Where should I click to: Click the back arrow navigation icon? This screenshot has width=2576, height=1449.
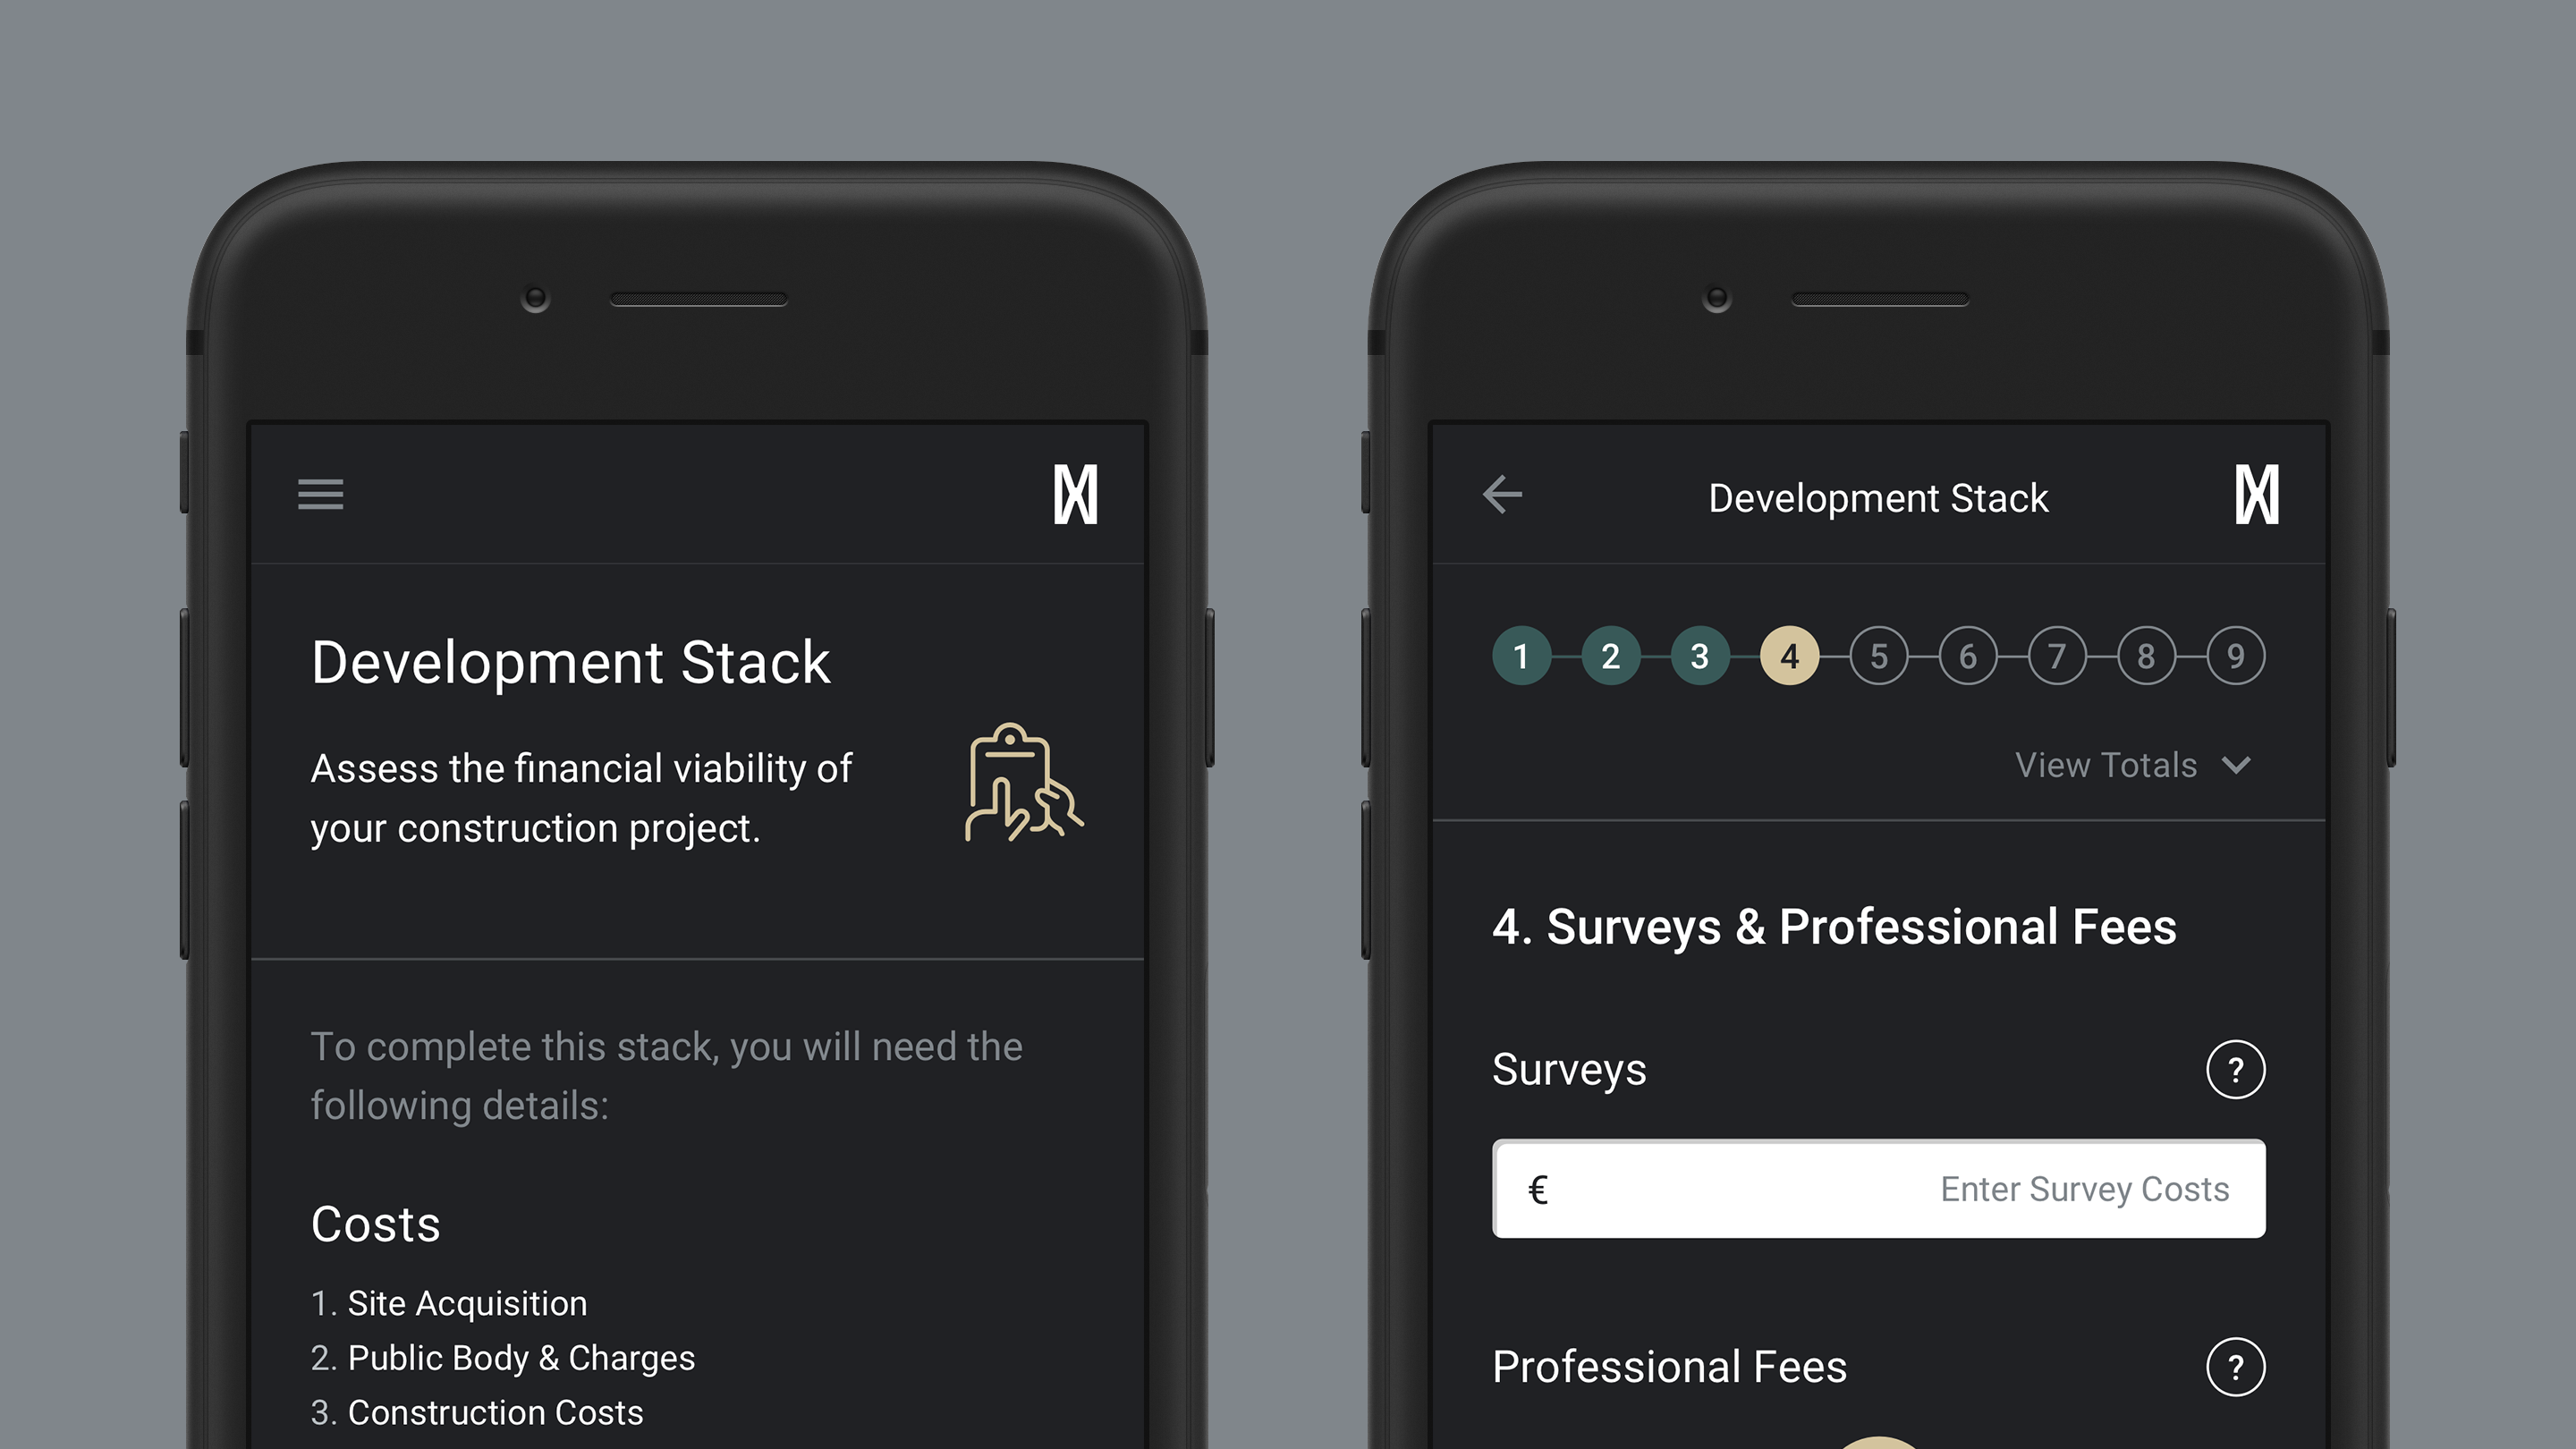click(1502, 496)
